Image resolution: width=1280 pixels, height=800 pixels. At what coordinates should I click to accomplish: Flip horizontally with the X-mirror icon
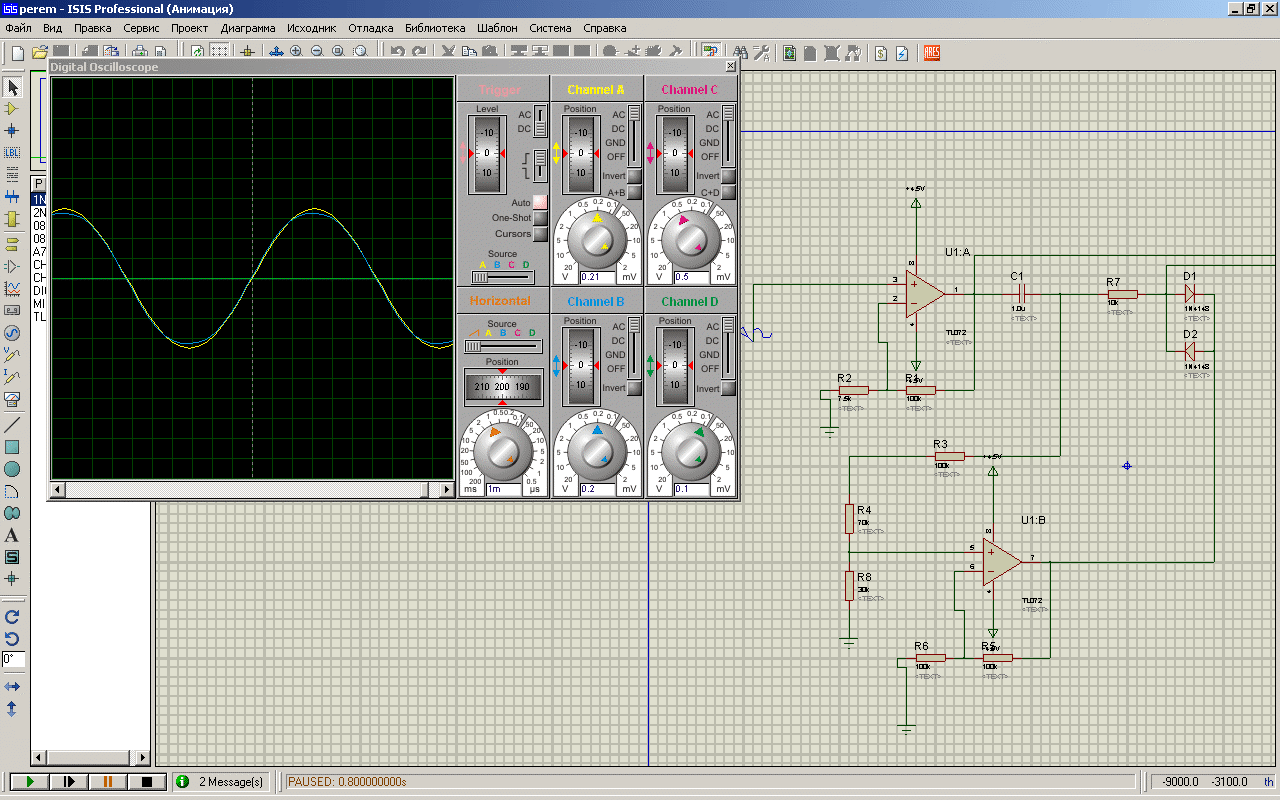pyautogui.click(x=12, y=687)
